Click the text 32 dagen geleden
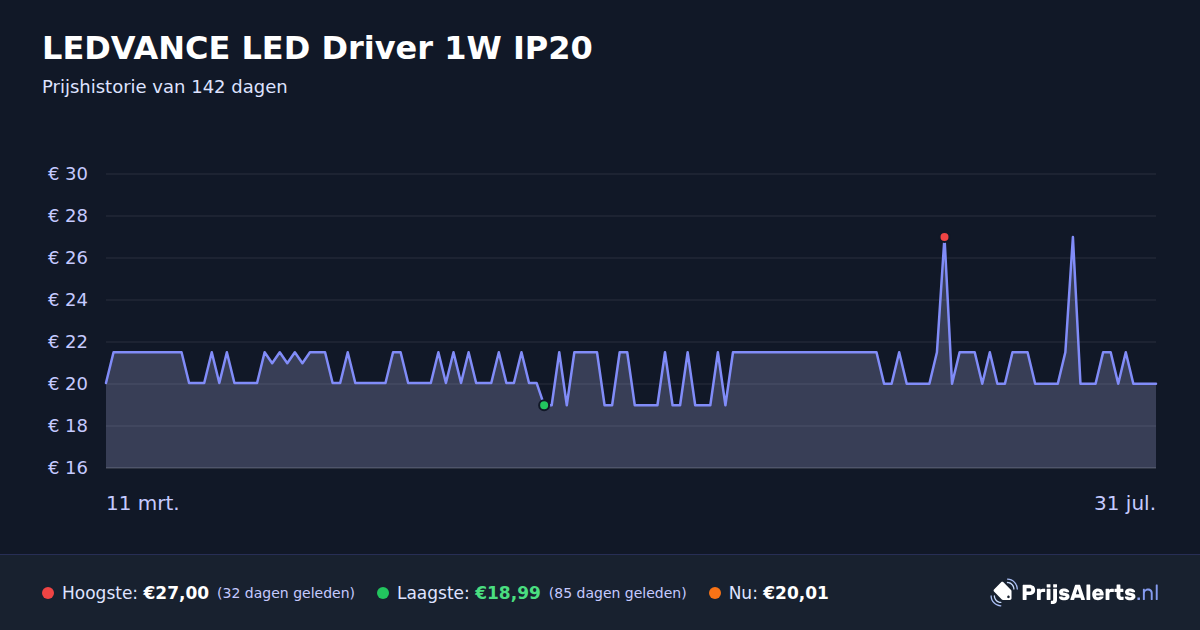The height and width of the screenshot is (630, 1200). pyautogui.click(x=286, y=593)
